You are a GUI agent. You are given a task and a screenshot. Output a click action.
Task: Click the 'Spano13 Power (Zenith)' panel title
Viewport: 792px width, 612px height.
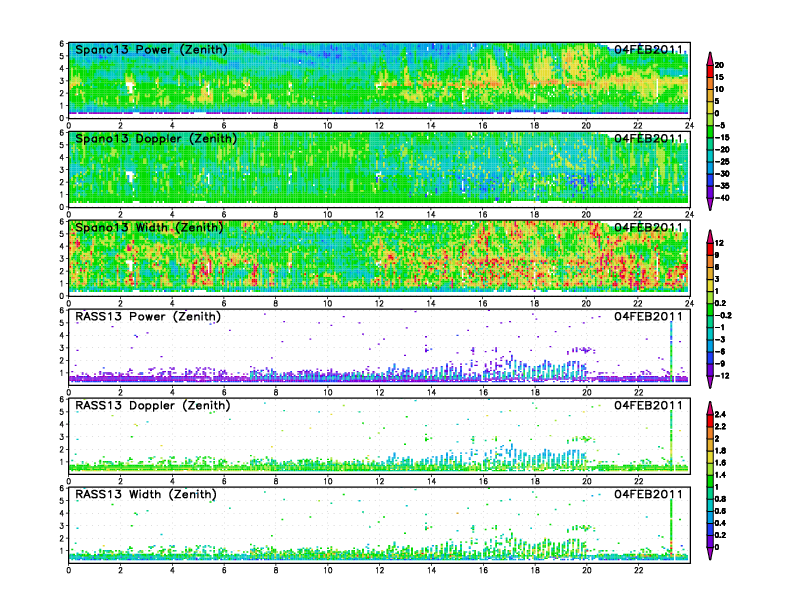click(151, 50)
